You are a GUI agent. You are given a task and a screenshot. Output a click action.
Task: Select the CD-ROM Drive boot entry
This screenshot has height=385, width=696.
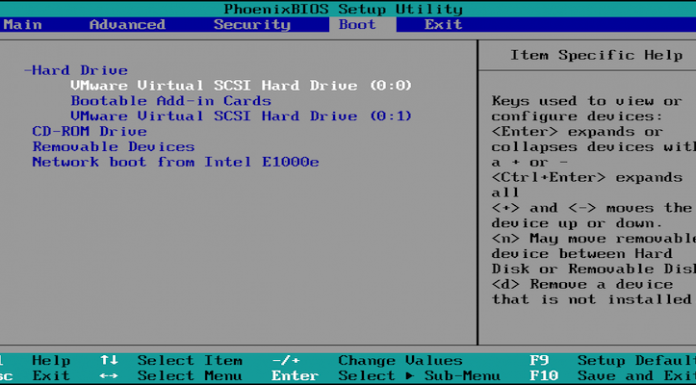(x=89, y=131)
